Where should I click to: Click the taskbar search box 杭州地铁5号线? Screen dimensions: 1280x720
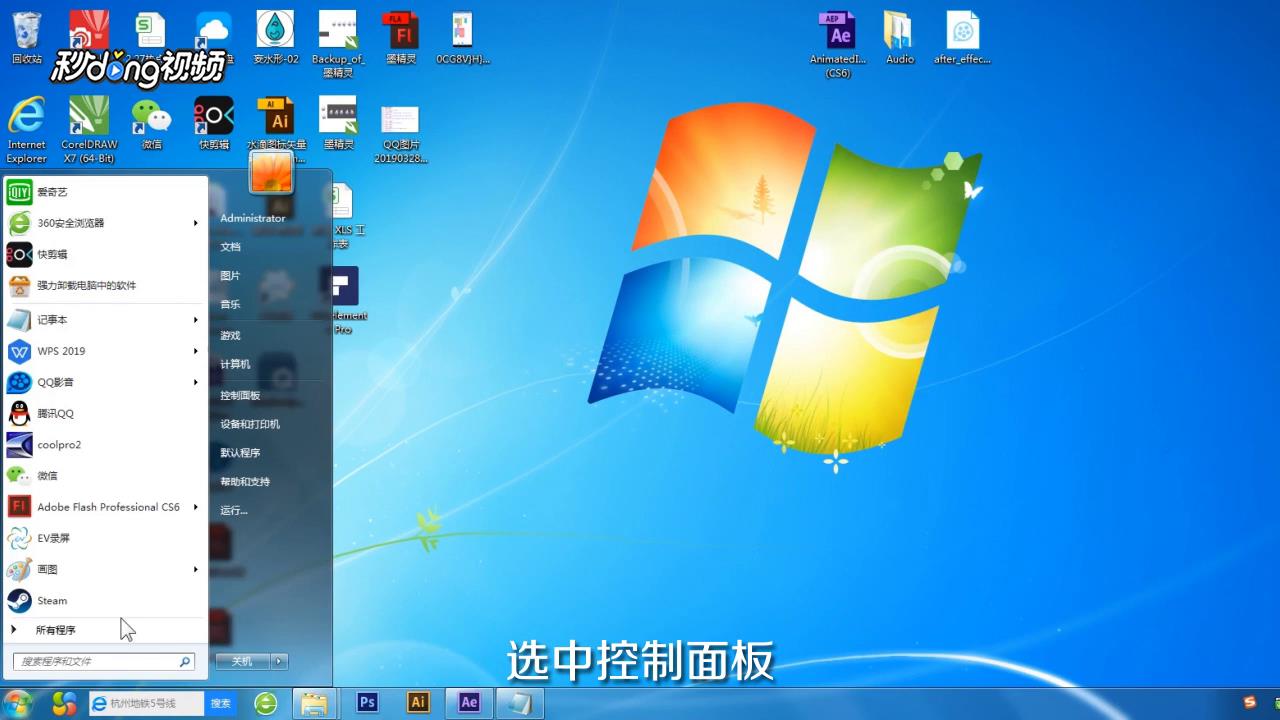point(147,704)
